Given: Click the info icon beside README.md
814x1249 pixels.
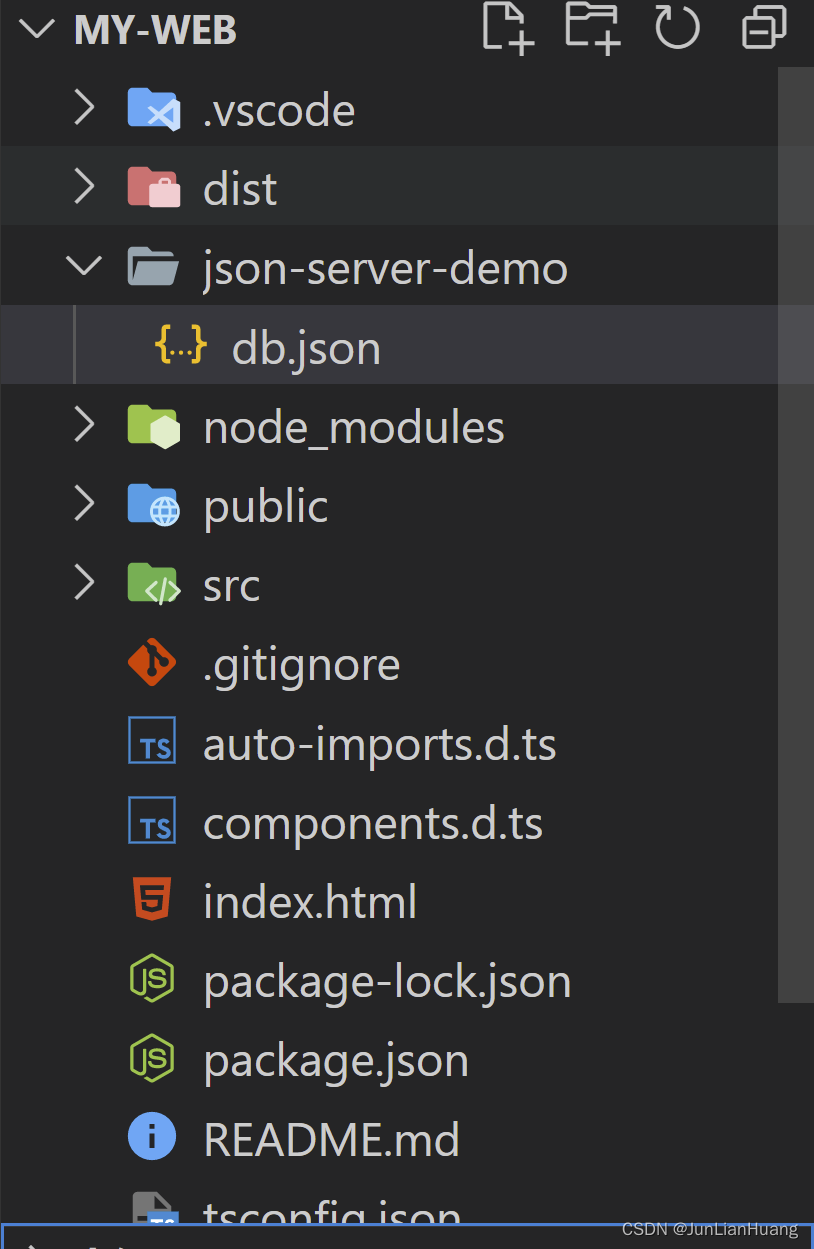Looking at the screenshot, I should pyautogui.click(x=152, y=1137).
